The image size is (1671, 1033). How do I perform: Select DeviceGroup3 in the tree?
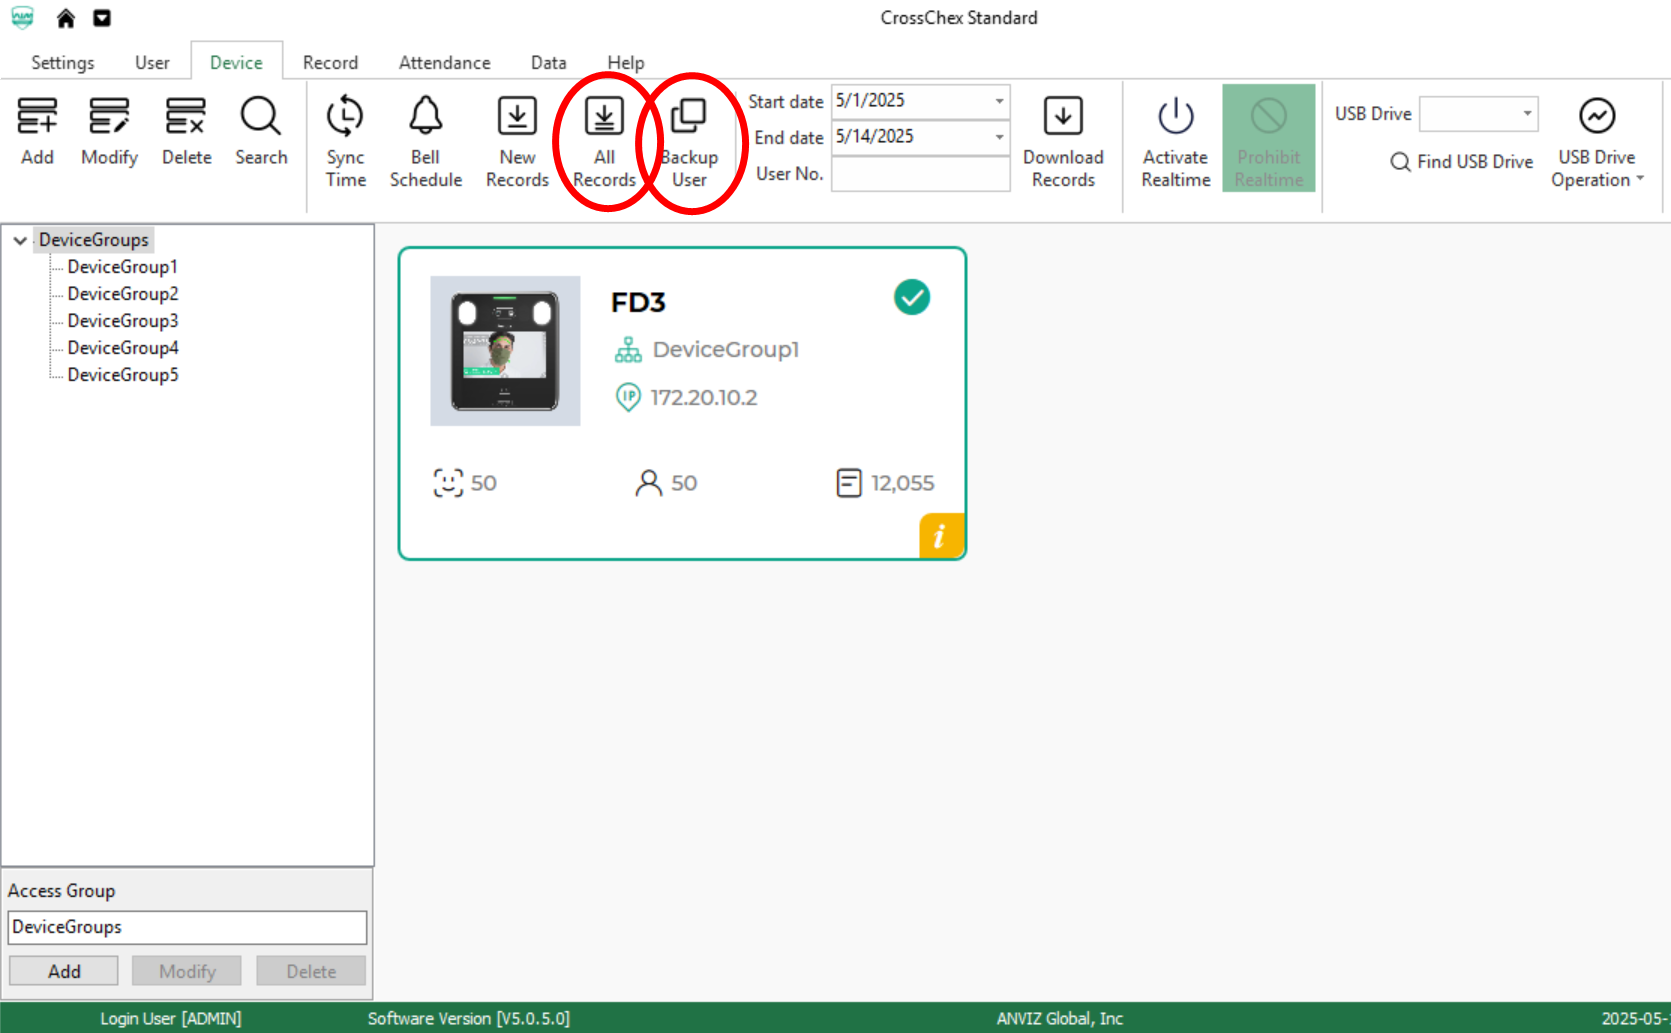pyautogui.click(x=123, y=321)
